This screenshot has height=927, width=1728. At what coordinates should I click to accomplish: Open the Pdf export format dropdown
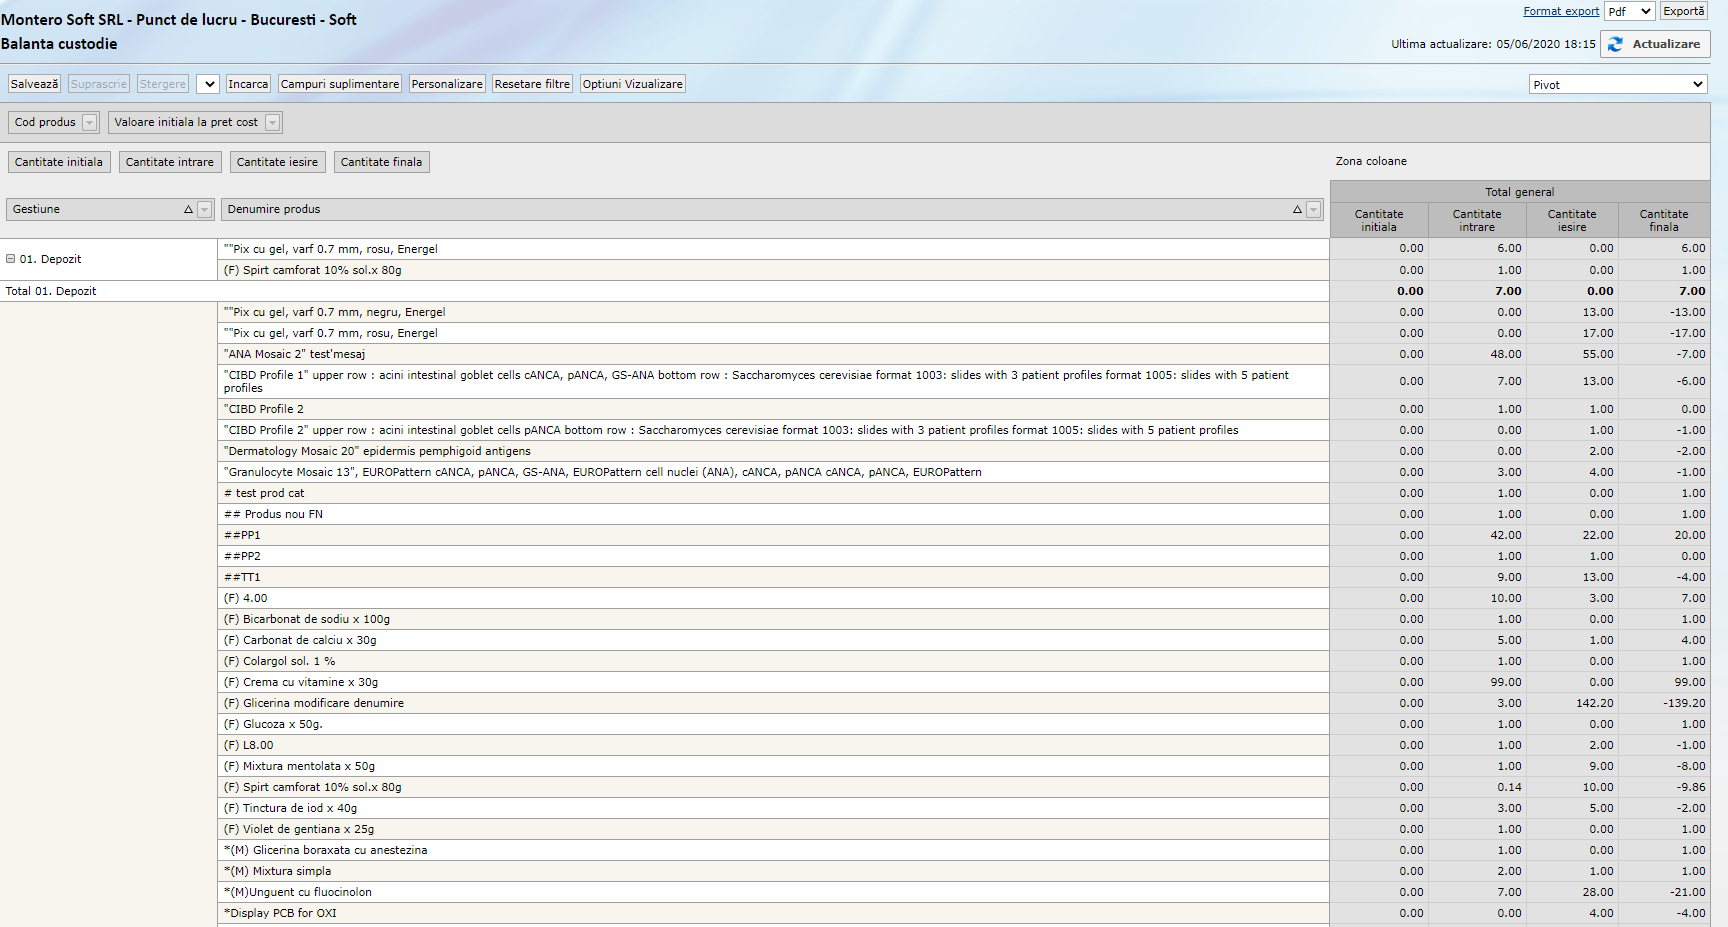(1629, 12)
